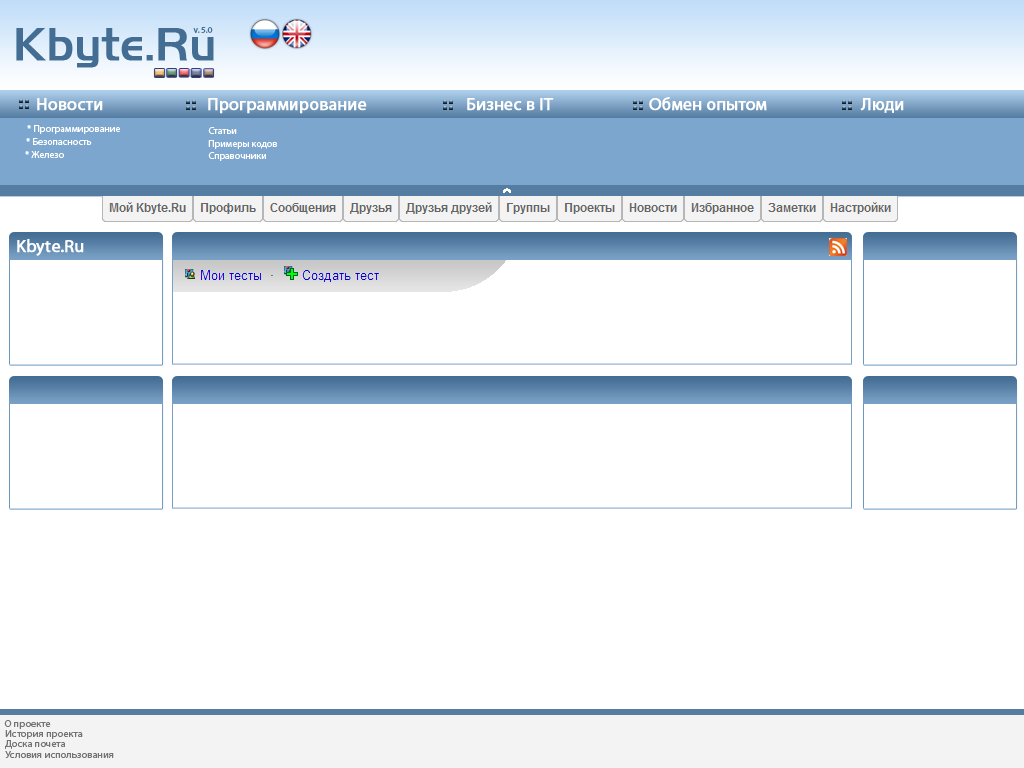Select the Сообщения tab
The height and width of the screenshot is (768, 1024).
(303, 208)
